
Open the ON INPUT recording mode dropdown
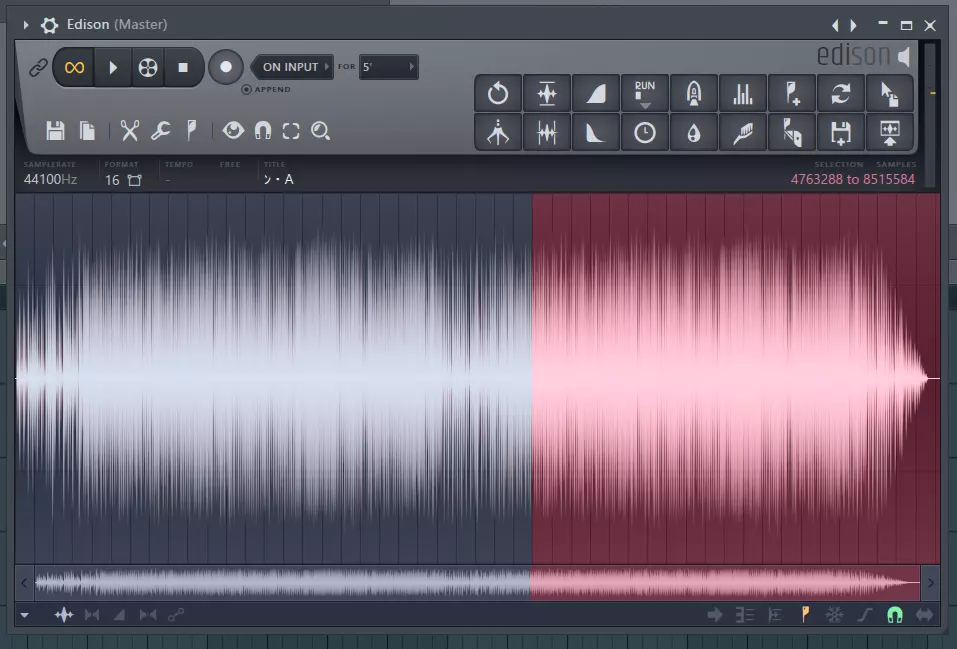point(290,67)
